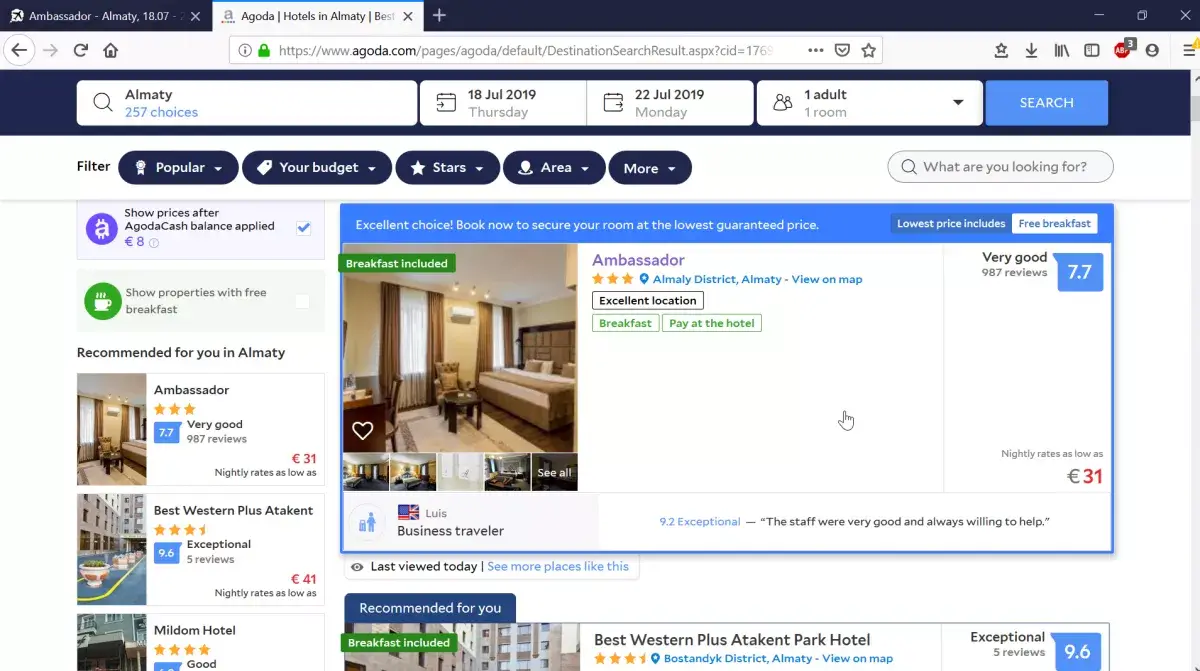Screen dimensions: 1200x671
Task: Click the check-in calendar icon
Action: (446, 103)
